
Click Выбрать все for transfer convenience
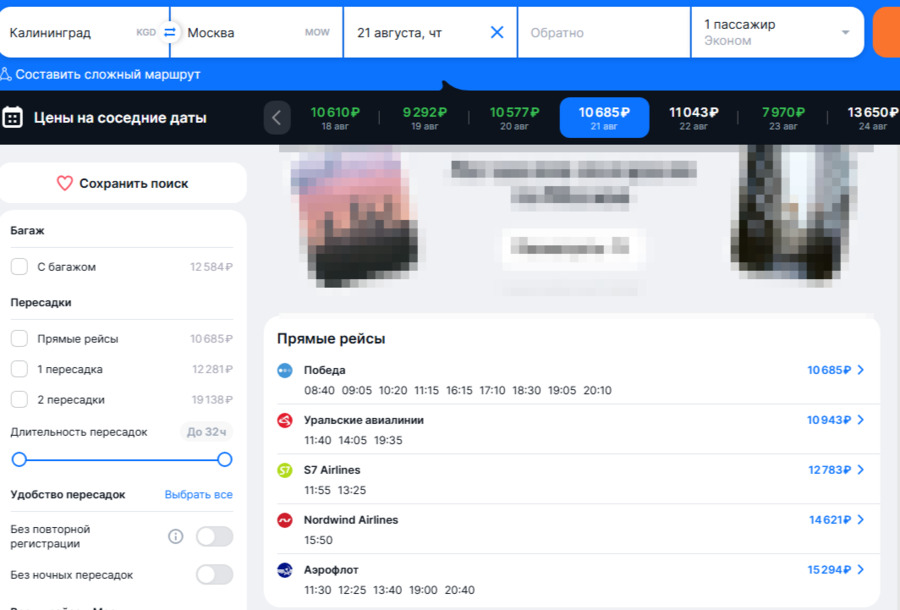pos(198,494)
